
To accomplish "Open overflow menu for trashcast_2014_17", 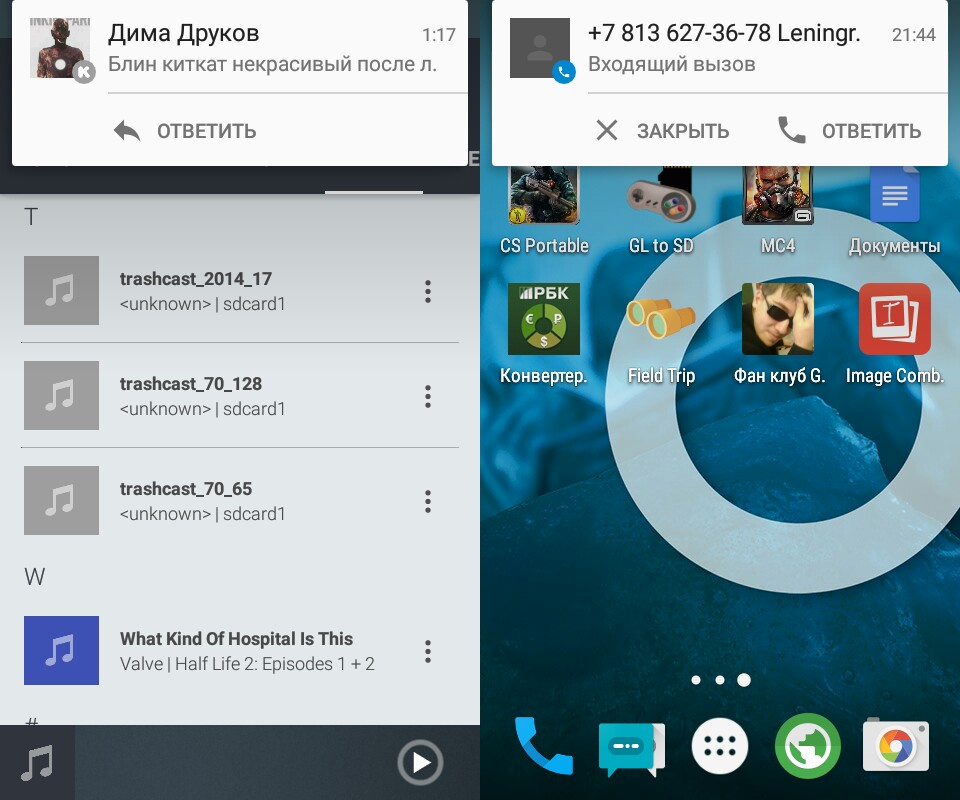I will 428,291.
